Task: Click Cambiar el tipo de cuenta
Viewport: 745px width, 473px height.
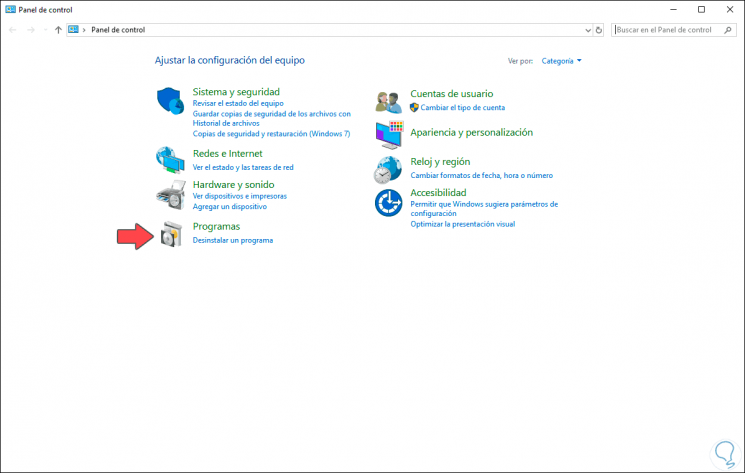Action: (x=462, y=107)
